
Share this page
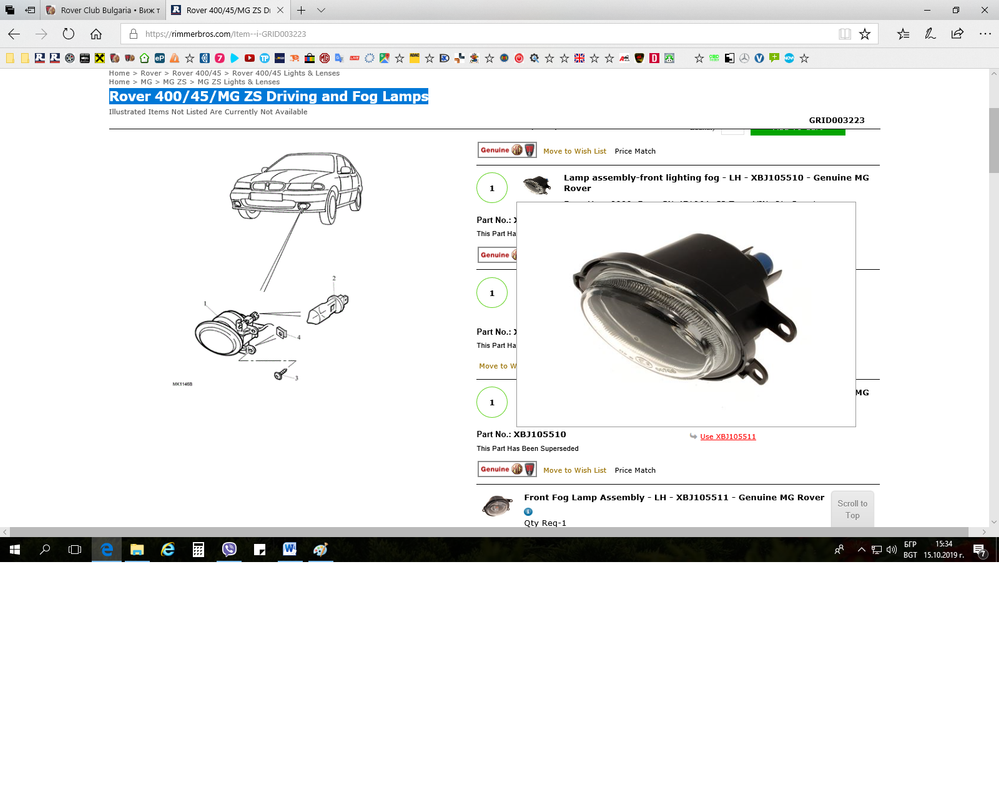tap(957, 34)
